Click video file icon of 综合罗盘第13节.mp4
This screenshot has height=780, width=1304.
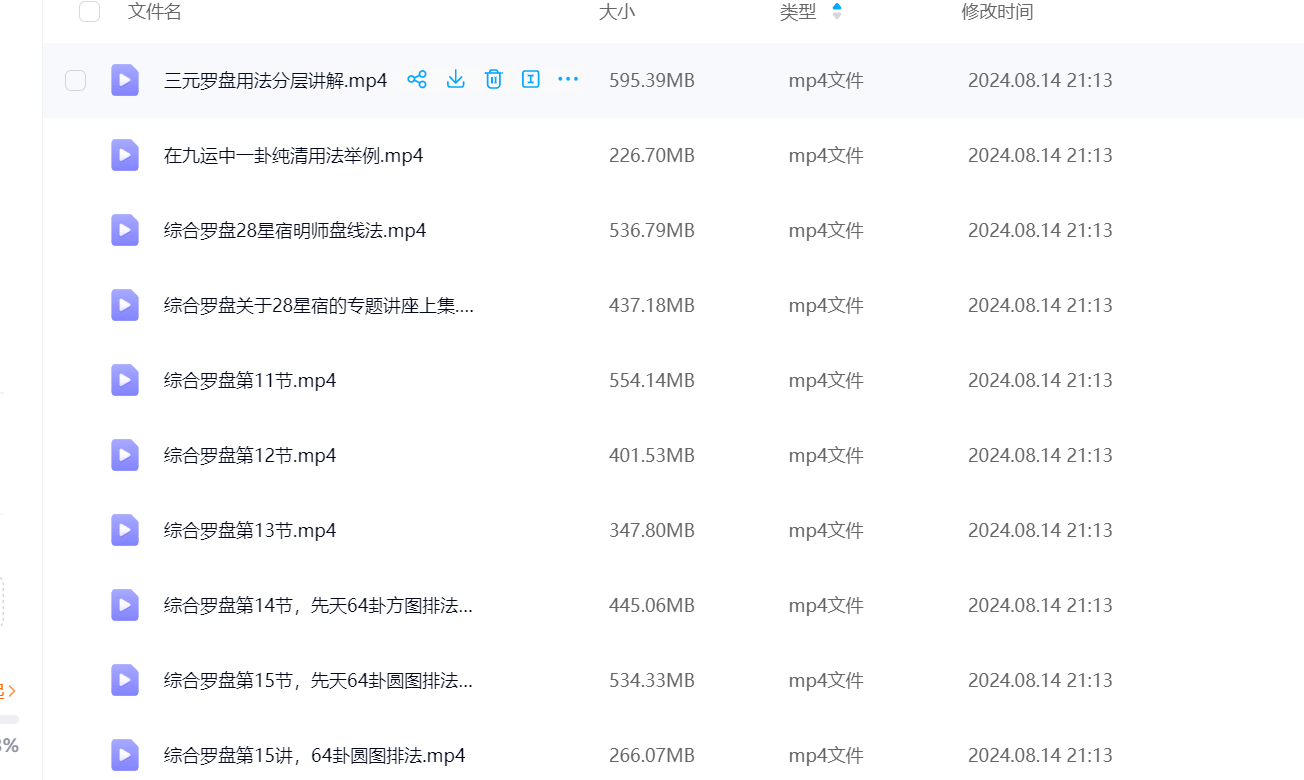125,530
